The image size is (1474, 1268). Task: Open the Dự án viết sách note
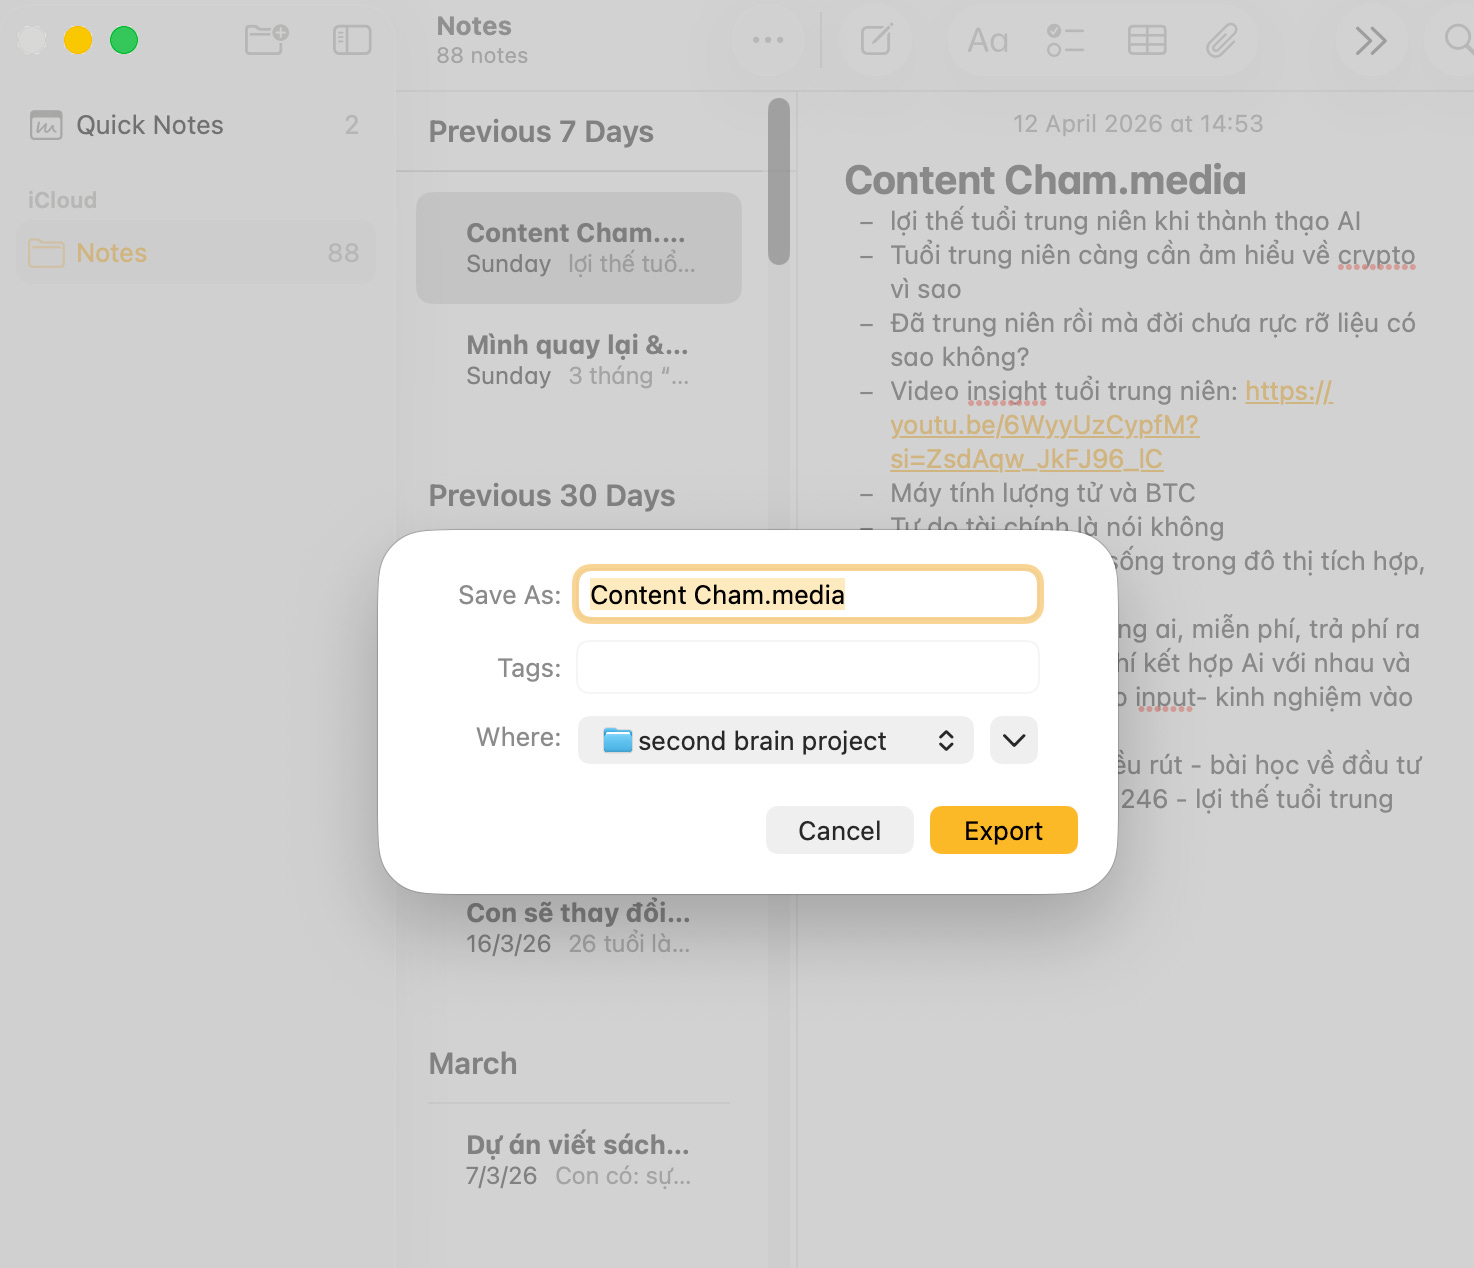(579, 1159)
